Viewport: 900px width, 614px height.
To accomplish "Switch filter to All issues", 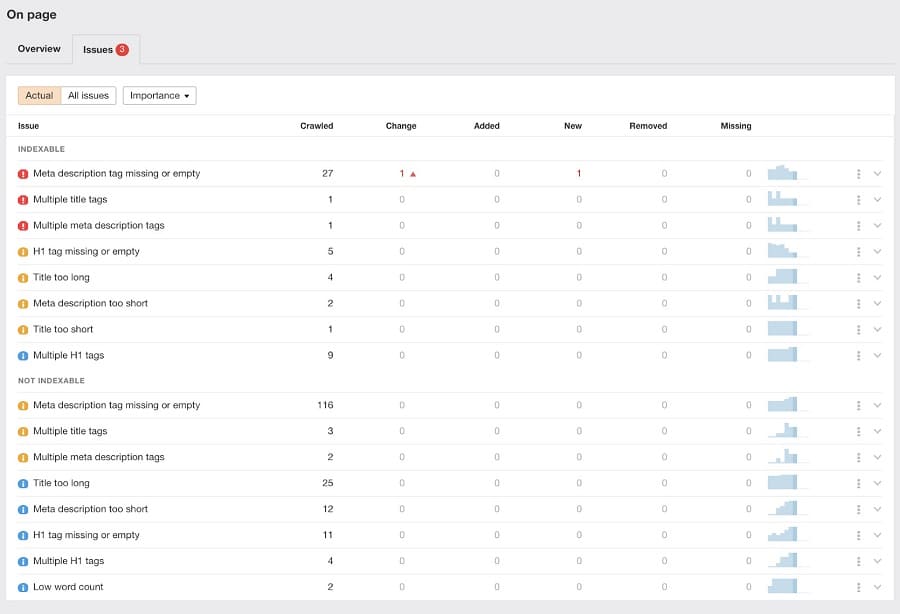I will [88, 96].
